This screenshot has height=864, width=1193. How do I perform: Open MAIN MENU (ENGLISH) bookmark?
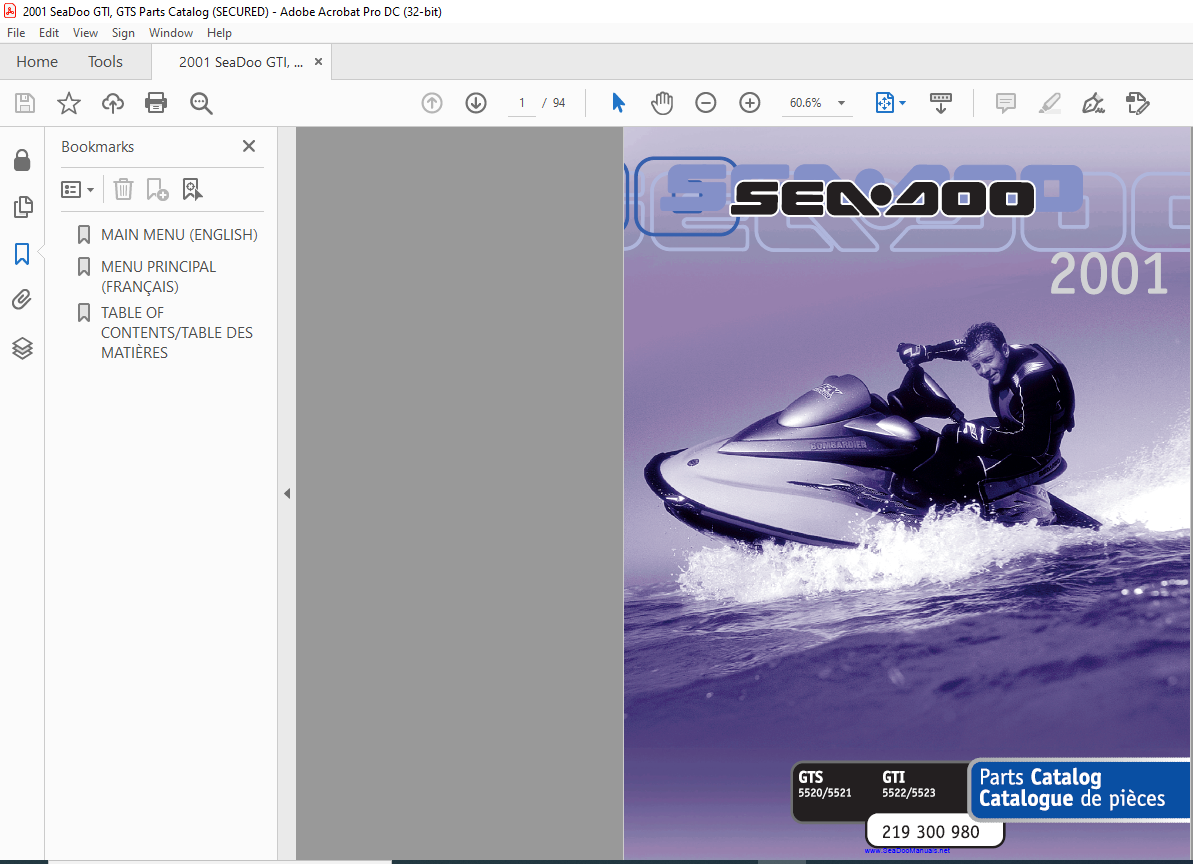[x=179, y=235]
